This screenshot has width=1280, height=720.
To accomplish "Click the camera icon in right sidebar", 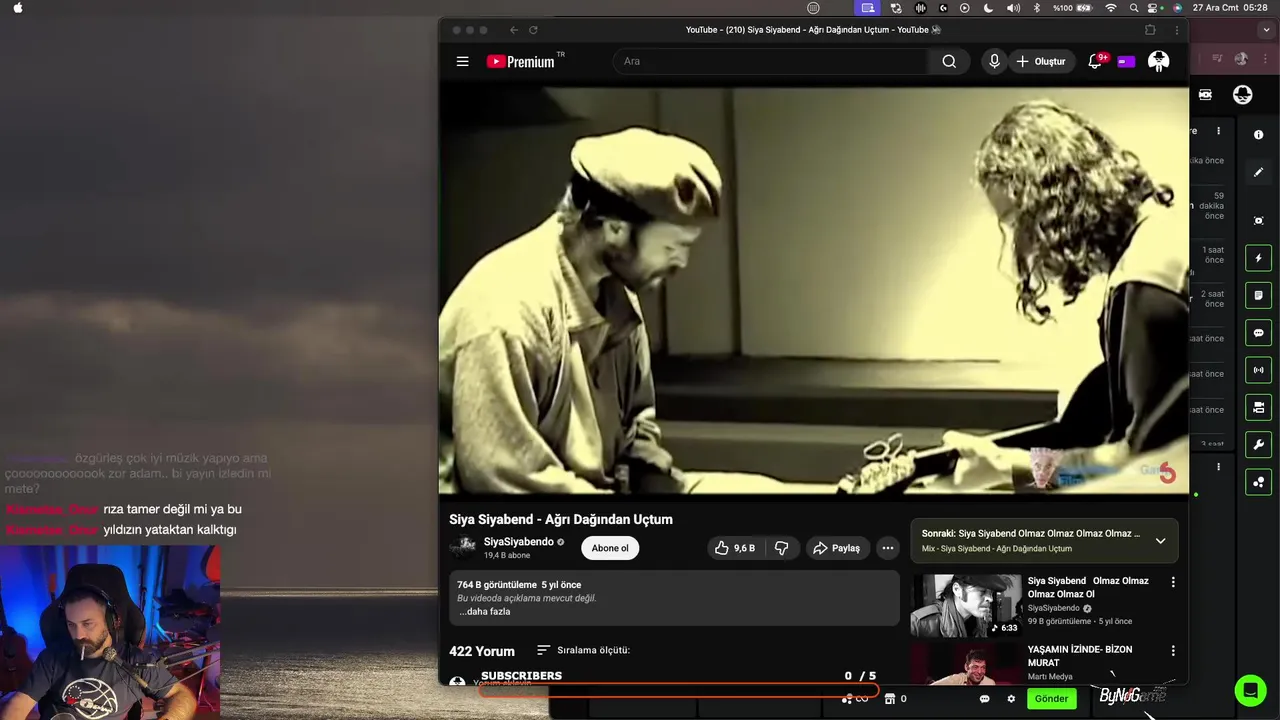I will point(1258,407).
